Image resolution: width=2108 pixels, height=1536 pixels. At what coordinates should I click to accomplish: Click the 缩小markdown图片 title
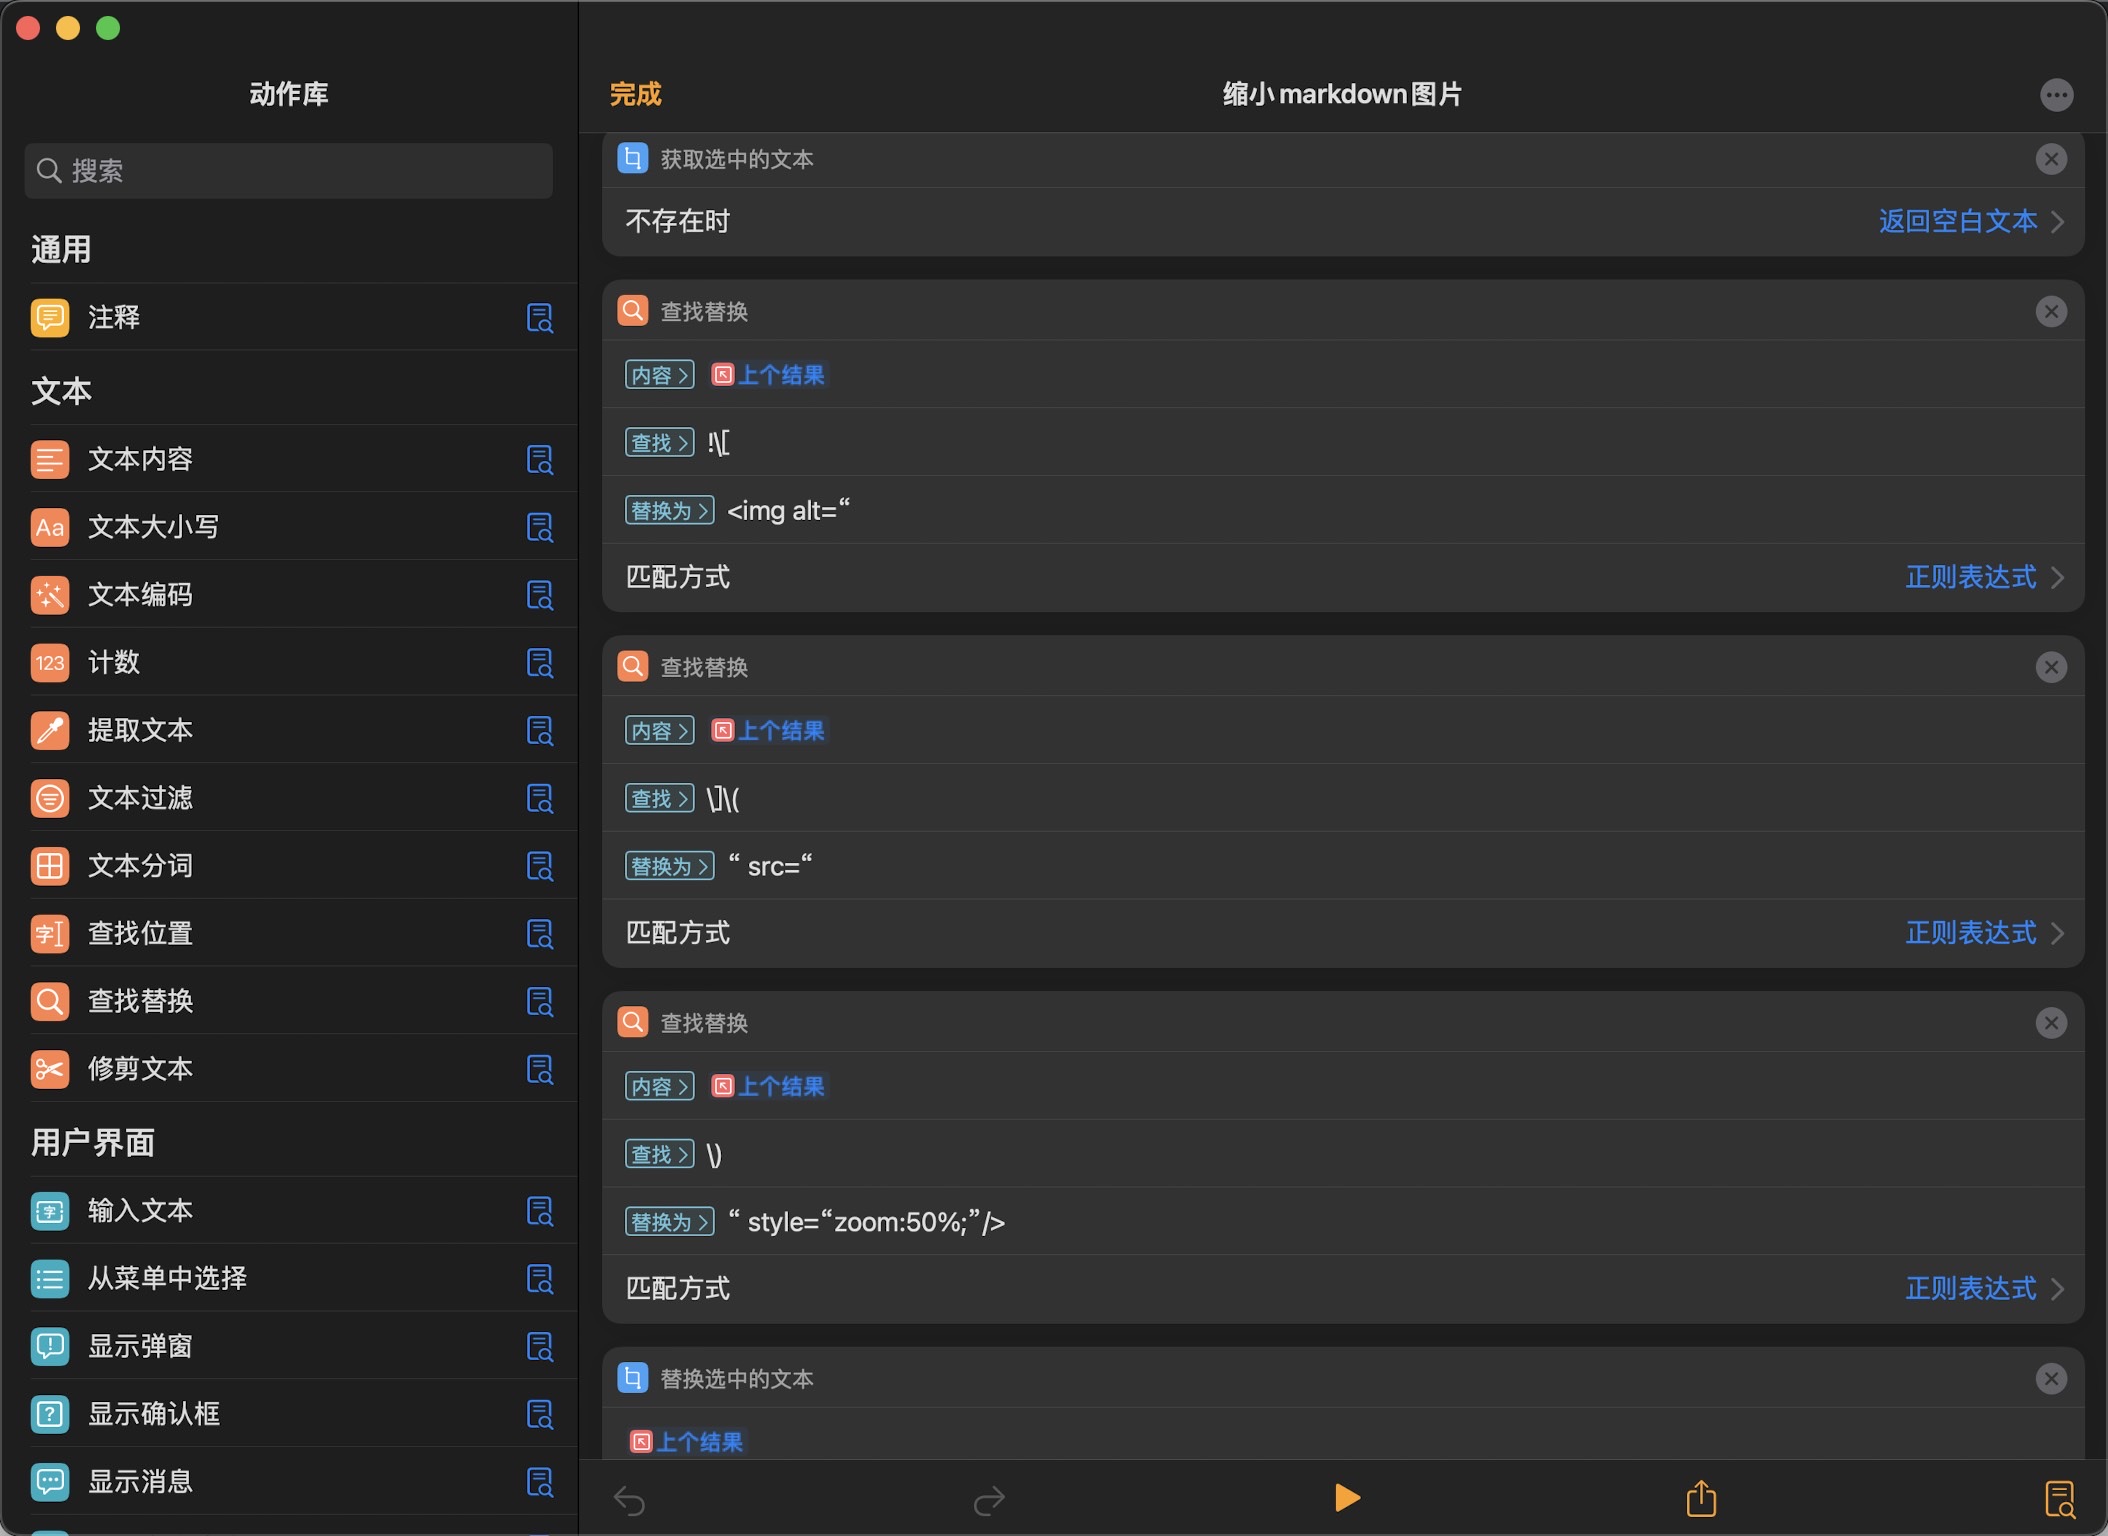[1342, 94]
